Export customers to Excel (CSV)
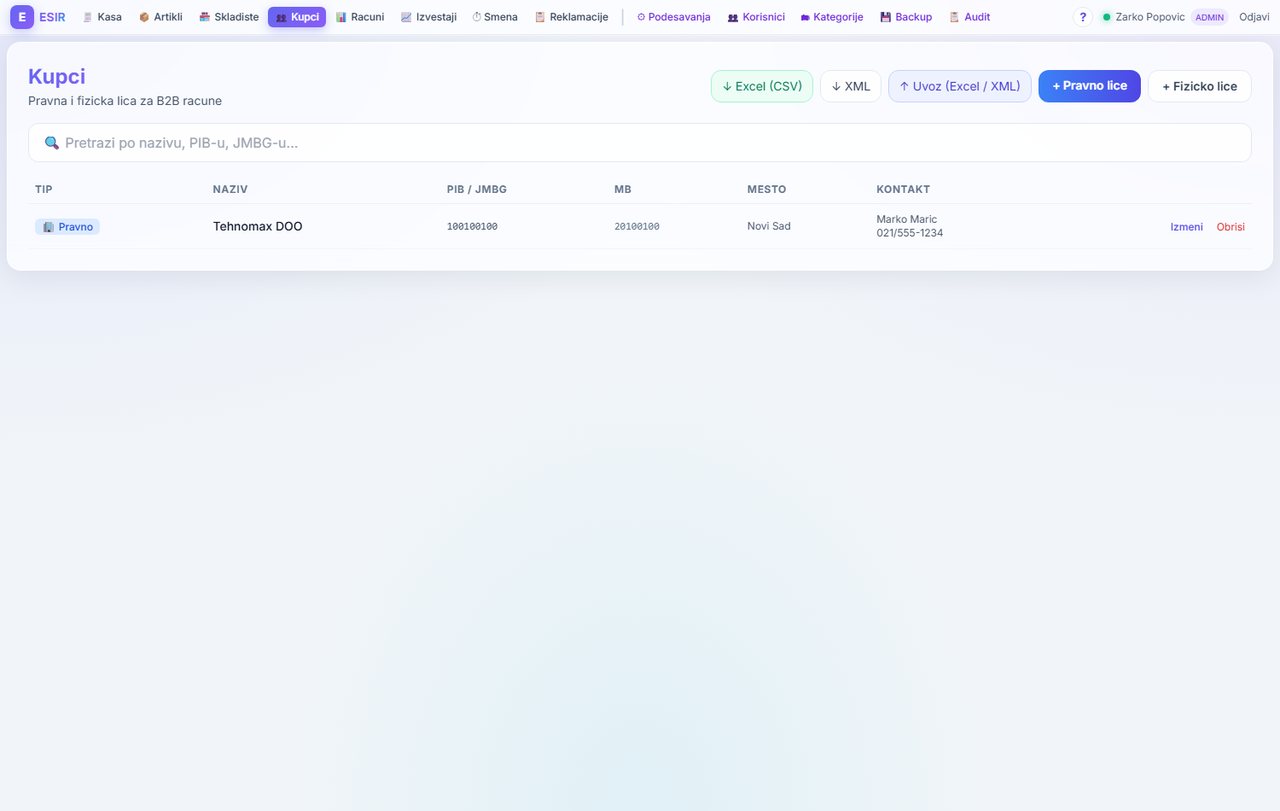The width and height of the screenshot is (1280, 811). tap(762, 86)
